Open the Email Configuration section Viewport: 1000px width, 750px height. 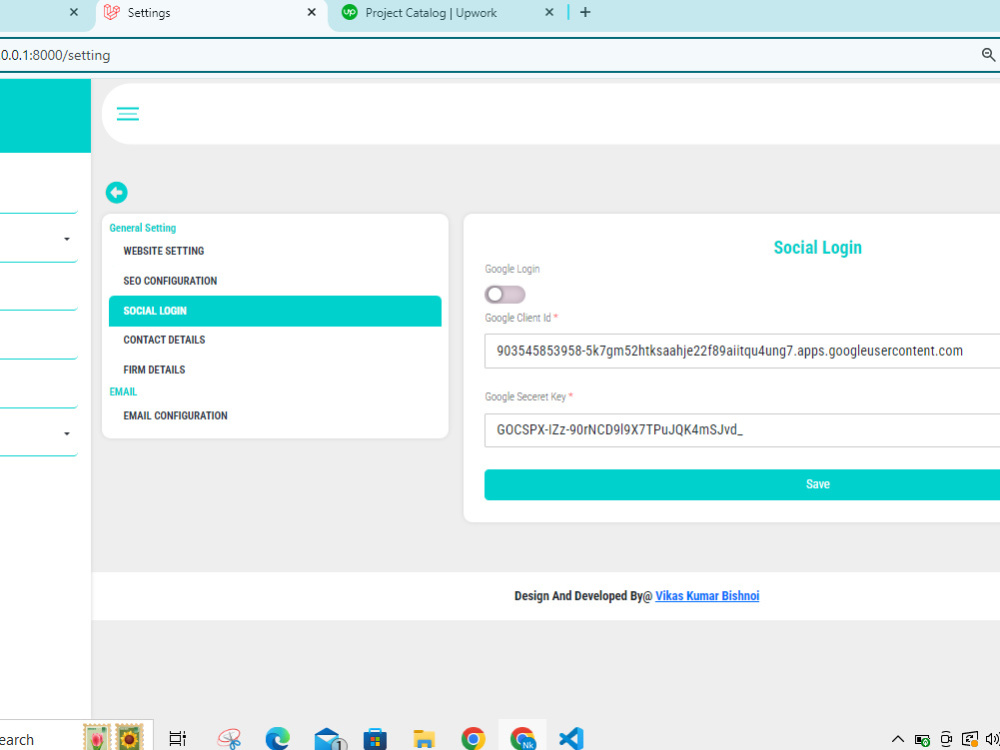click(175, 416)
